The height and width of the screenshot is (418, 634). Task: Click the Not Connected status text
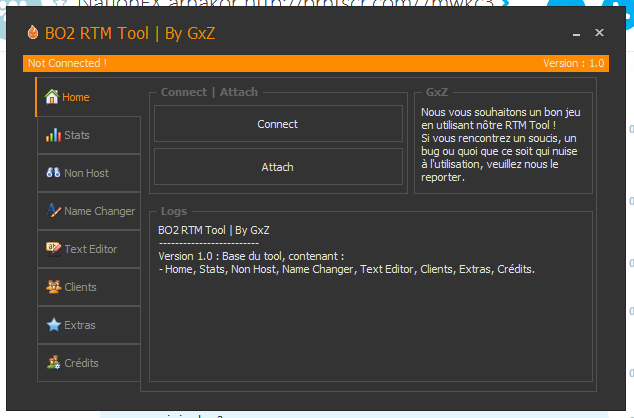coord(67,63)
